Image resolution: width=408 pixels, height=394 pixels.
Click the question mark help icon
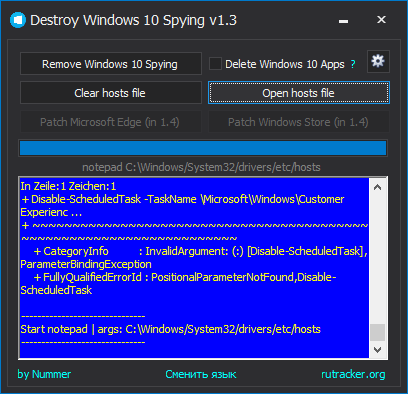click(x=353, y=64)
